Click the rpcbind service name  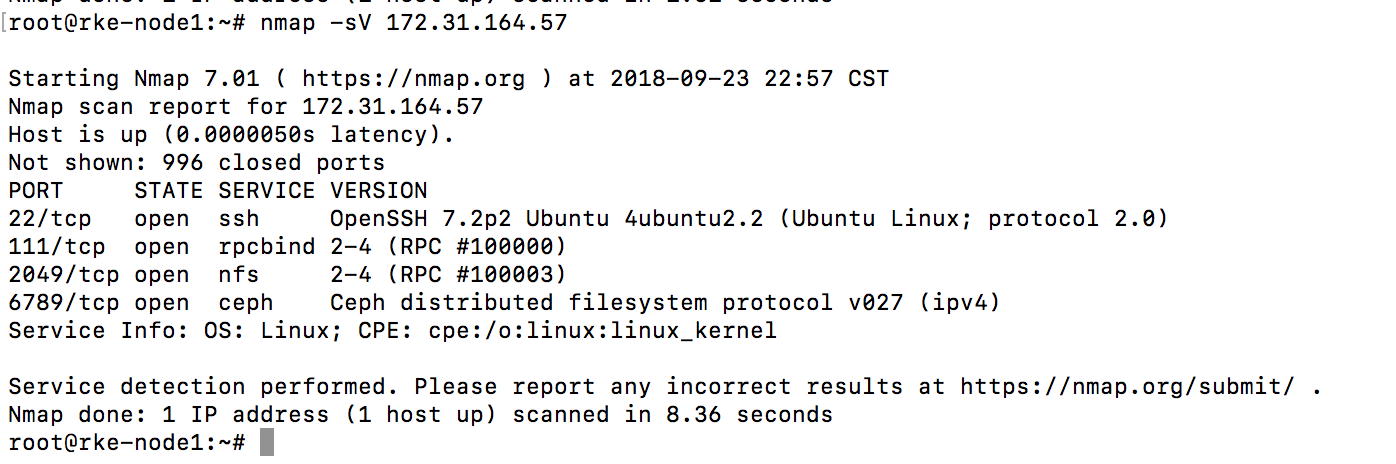pyautogui.click(x=266, y=247)
